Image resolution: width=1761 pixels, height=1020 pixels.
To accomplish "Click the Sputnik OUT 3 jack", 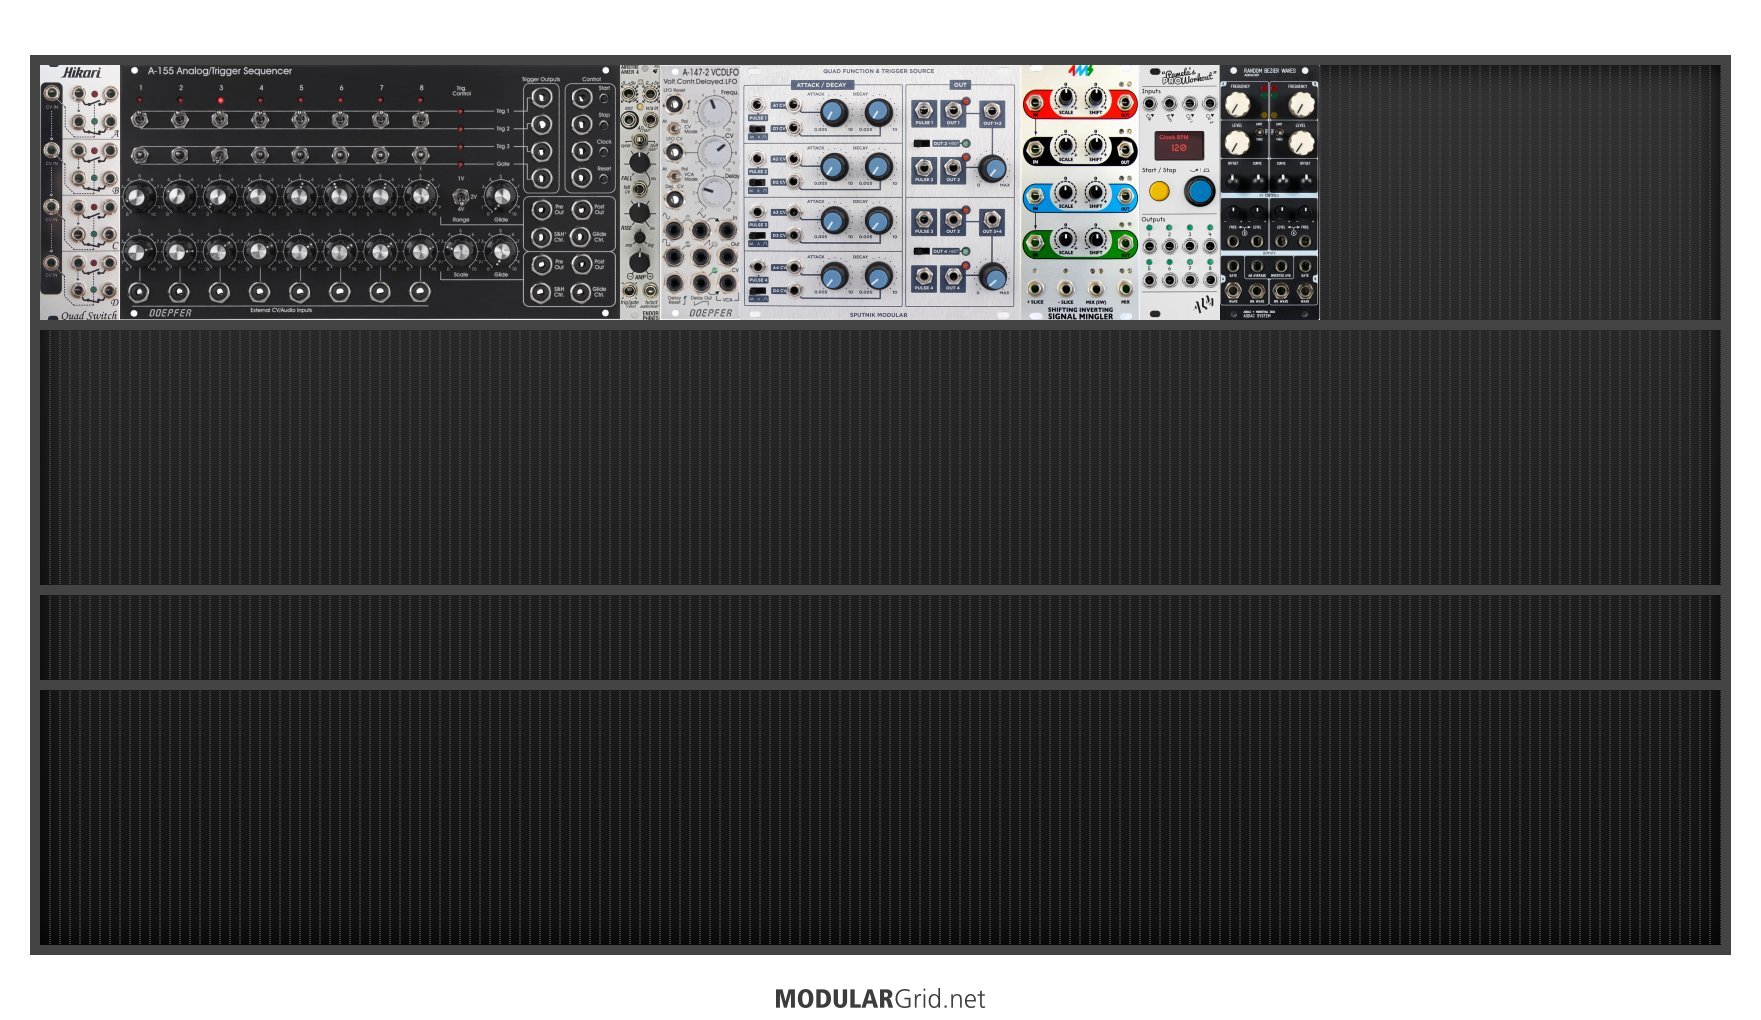I will [952, 219].
